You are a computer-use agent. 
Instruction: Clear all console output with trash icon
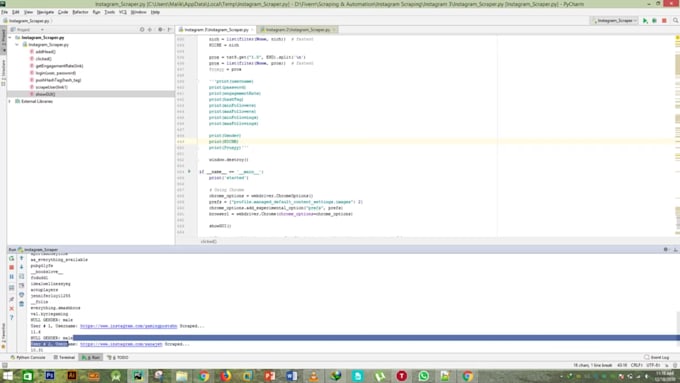[x=21, y=304]
